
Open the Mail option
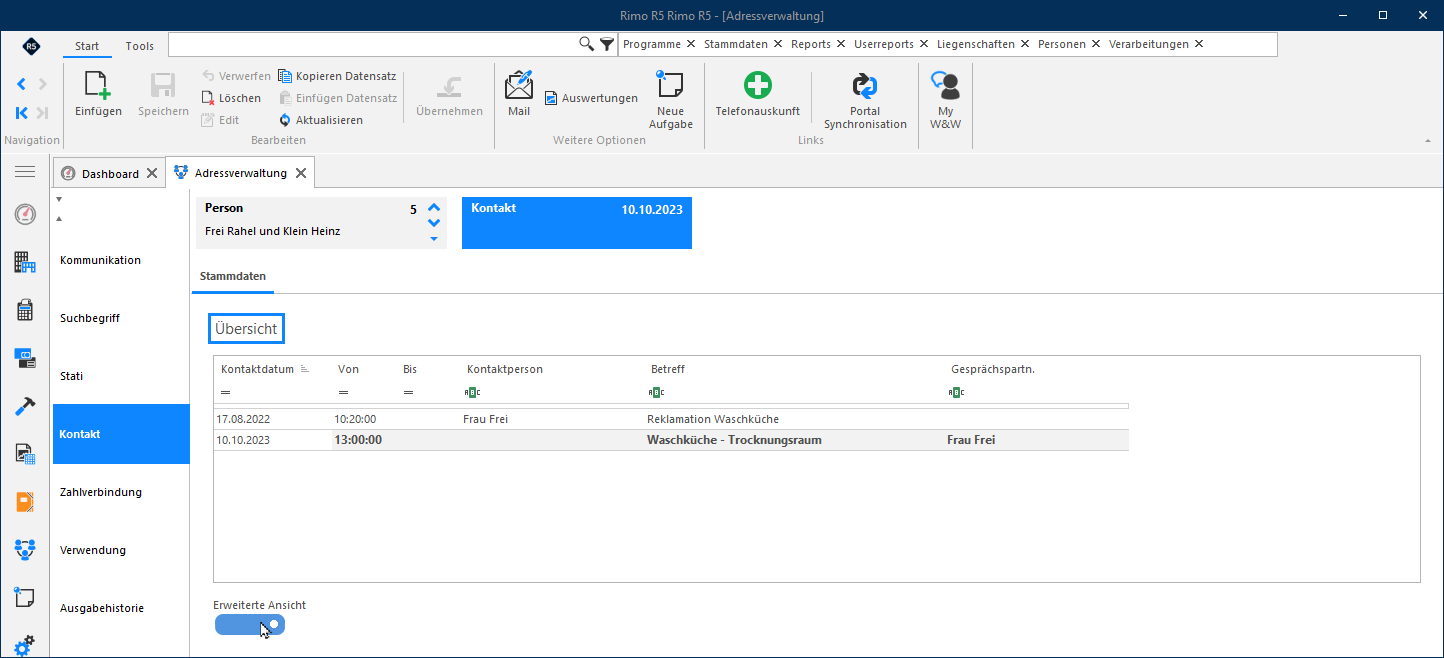pos(519,94)
